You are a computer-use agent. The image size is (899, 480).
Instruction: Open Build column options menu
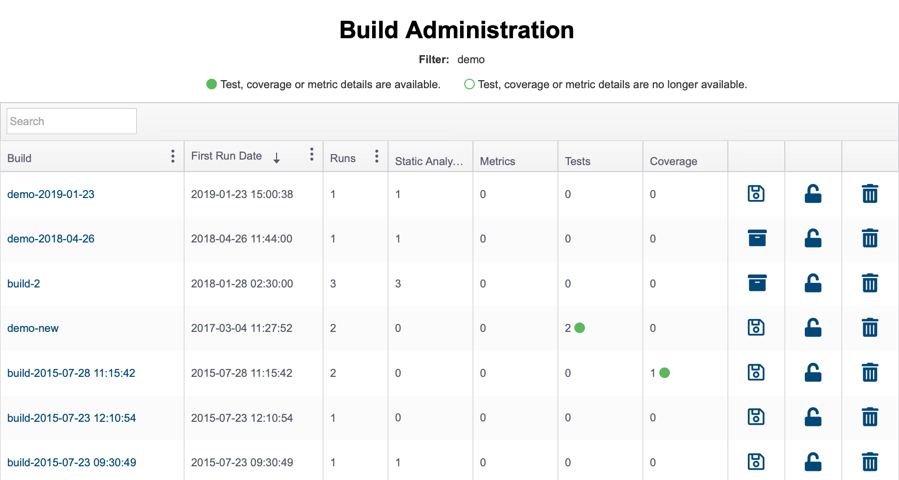(173, 156)
